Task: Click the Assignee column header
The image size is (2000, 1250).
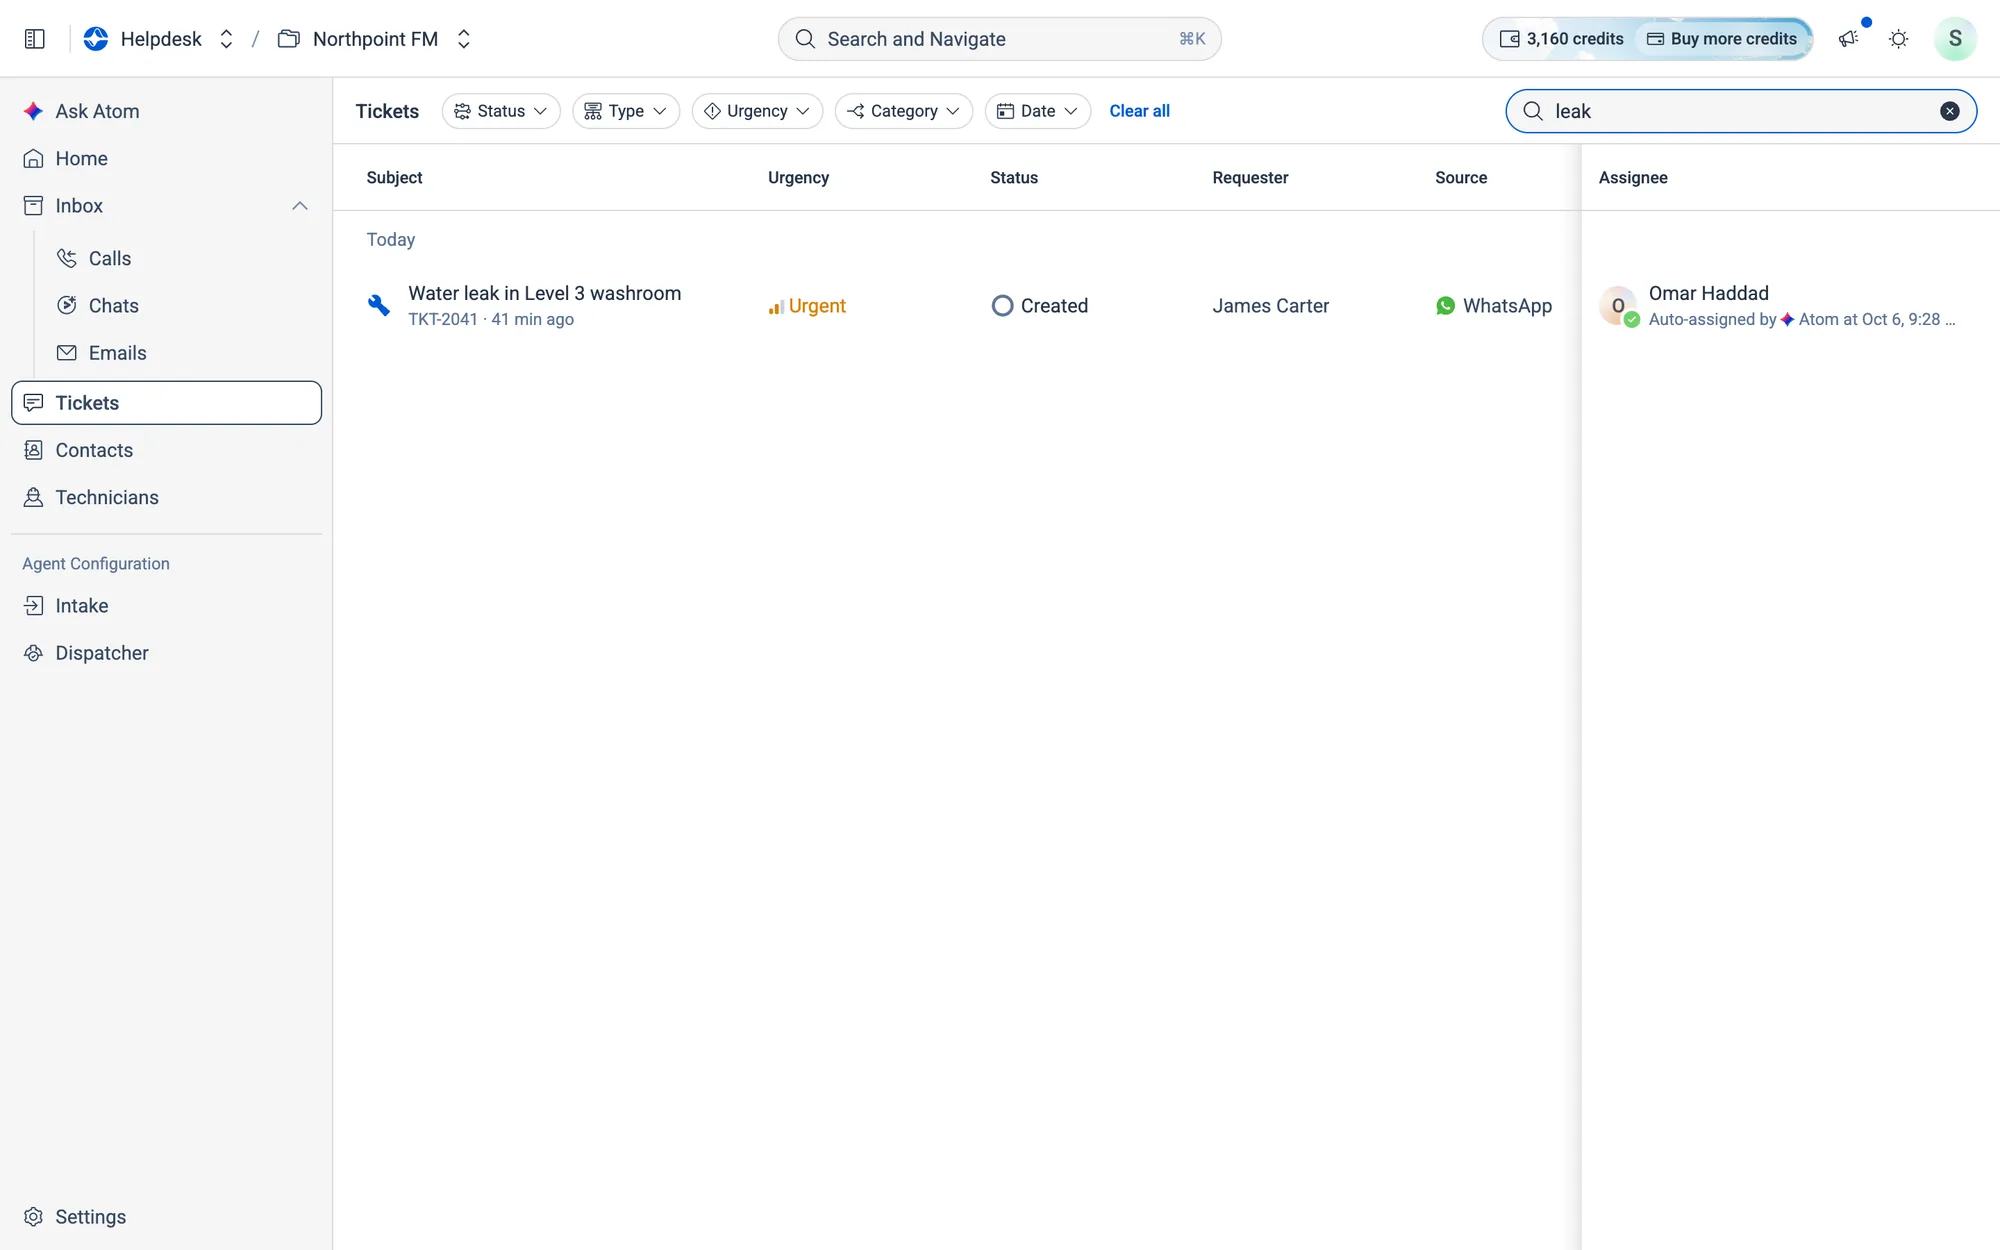Action: (x=1632, y=177)
